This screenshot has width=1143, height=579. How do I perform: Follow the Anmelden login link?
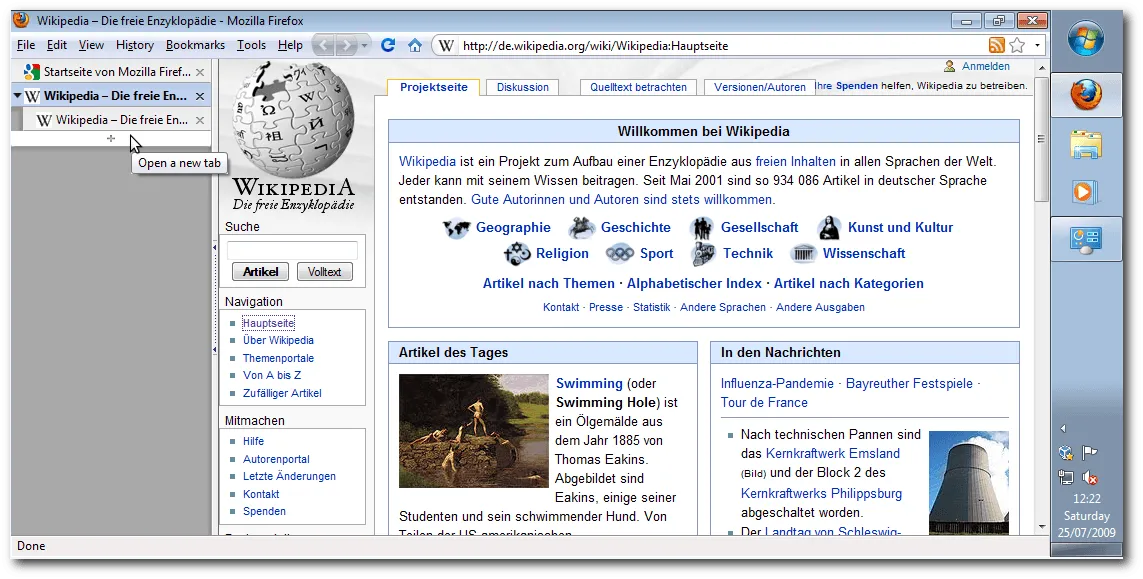[985, 67]
